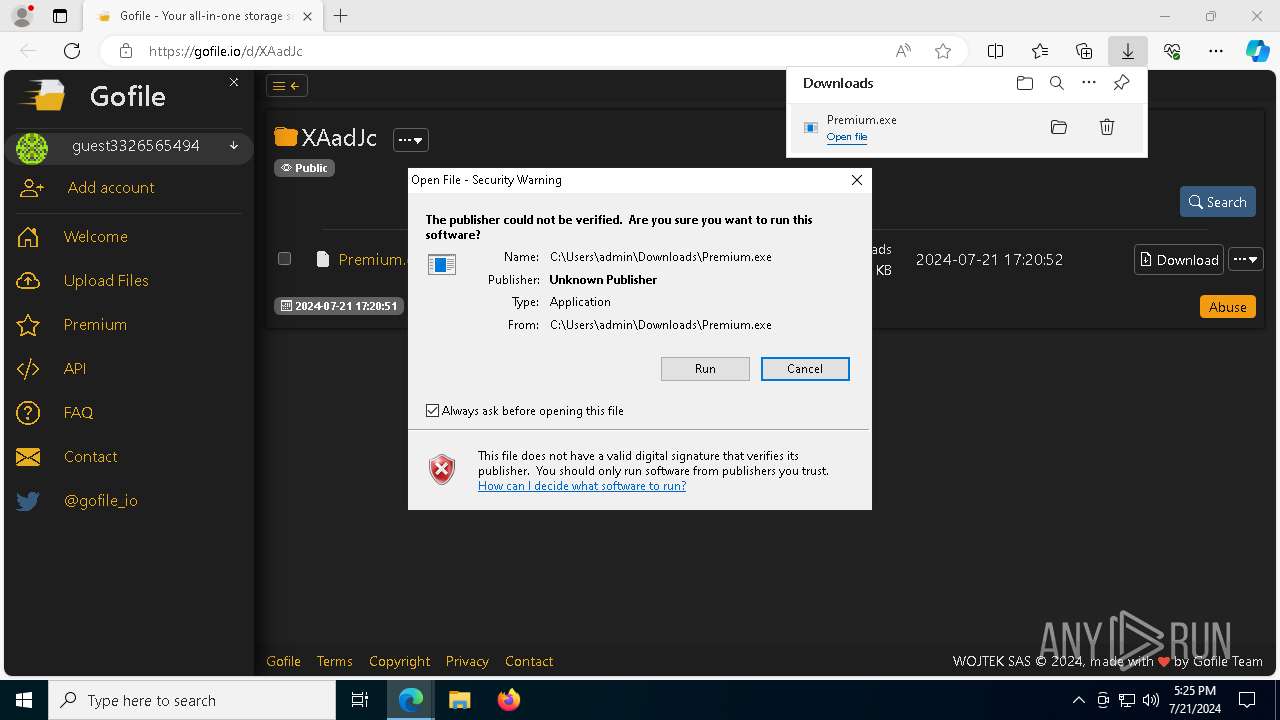This screenshot has height=720, width=1280.
Task: Open file link under Premium.exe
Action: (x=847, y=137)
